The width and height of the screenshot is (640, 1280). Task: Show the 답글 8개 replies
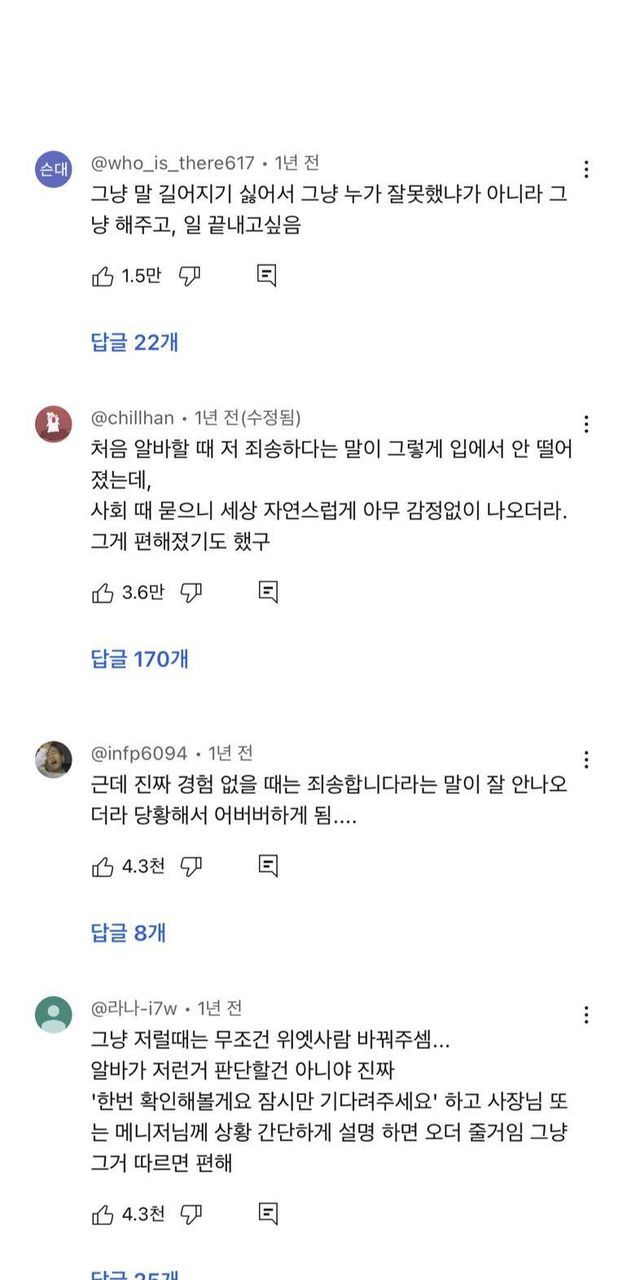(x=129, y=933)
